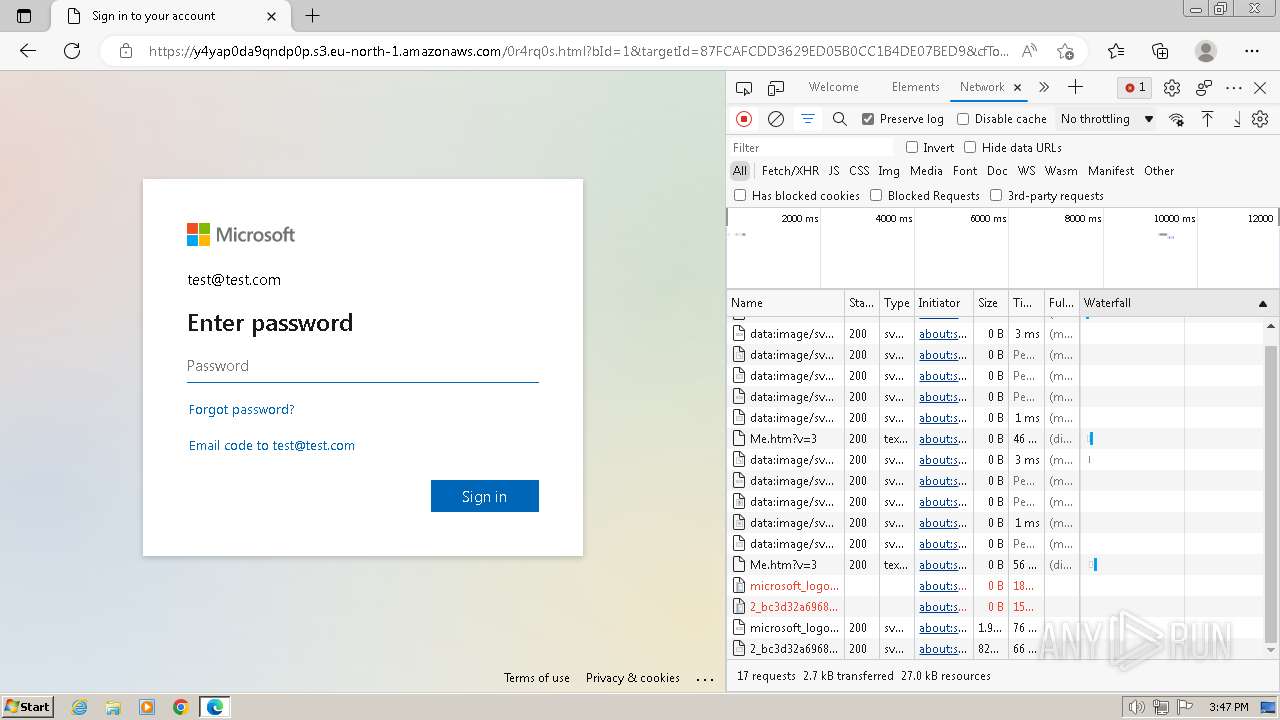
Task: Open Collections icon
Action: click(1160, 51)
